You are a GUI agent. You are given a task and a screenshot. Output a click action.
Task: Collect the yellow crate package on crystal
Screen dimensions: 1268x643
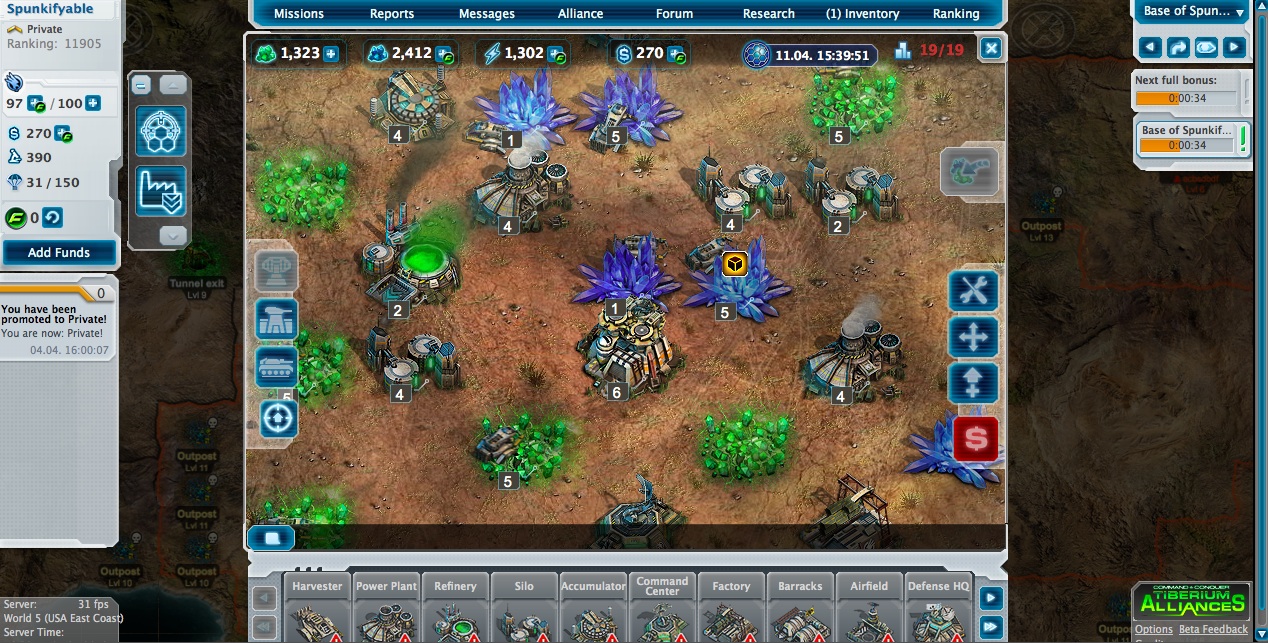(734, 264)
